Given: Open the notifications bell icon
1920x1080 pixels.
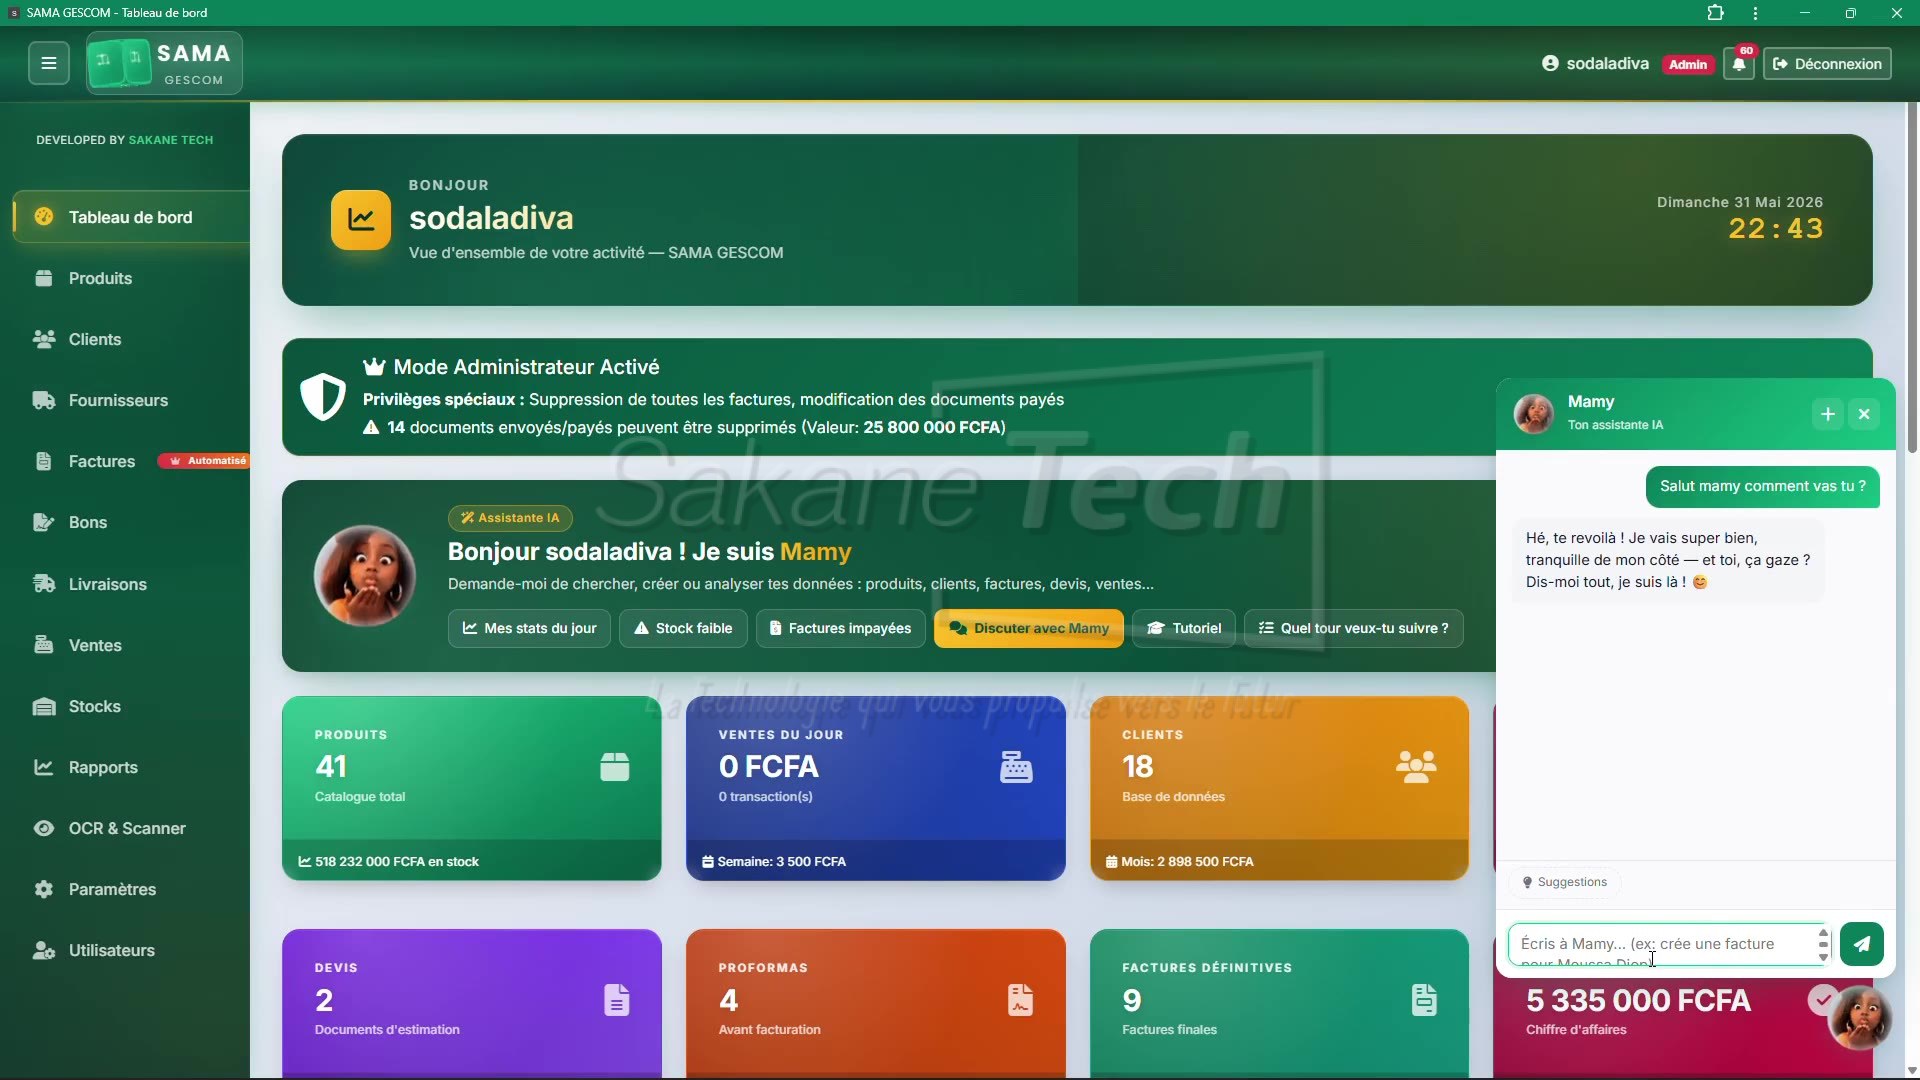Looking at the screenshot, I should 1739,64.
